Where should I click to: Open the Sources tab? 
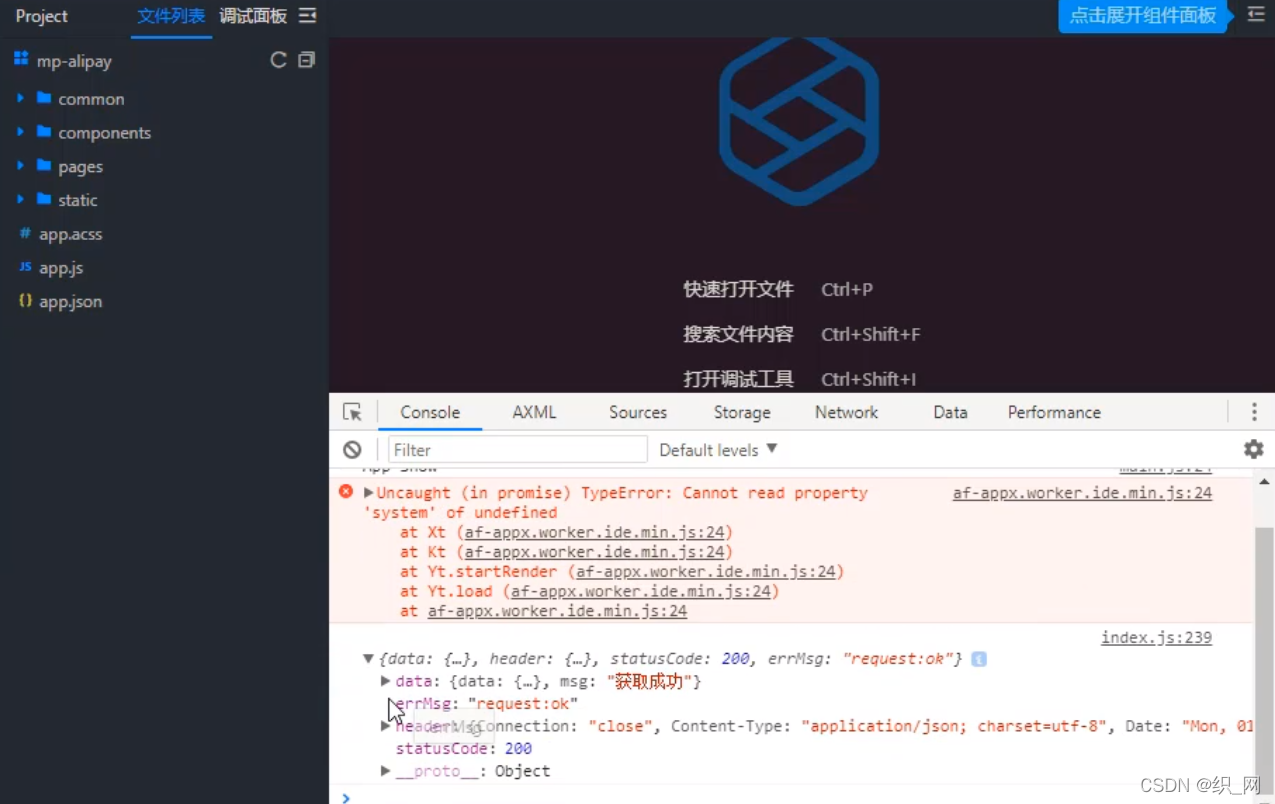(638, 412)
